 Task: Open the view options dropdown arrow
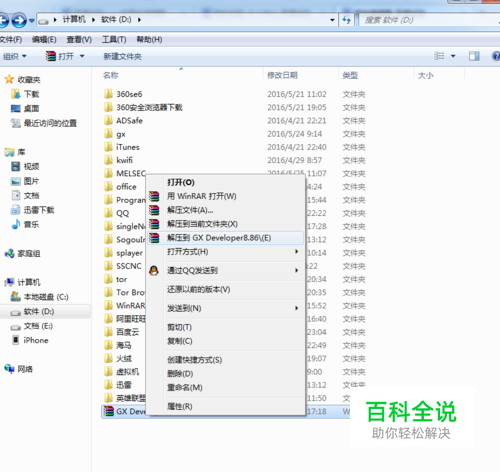pyautogui.click(x=453, y=56)
